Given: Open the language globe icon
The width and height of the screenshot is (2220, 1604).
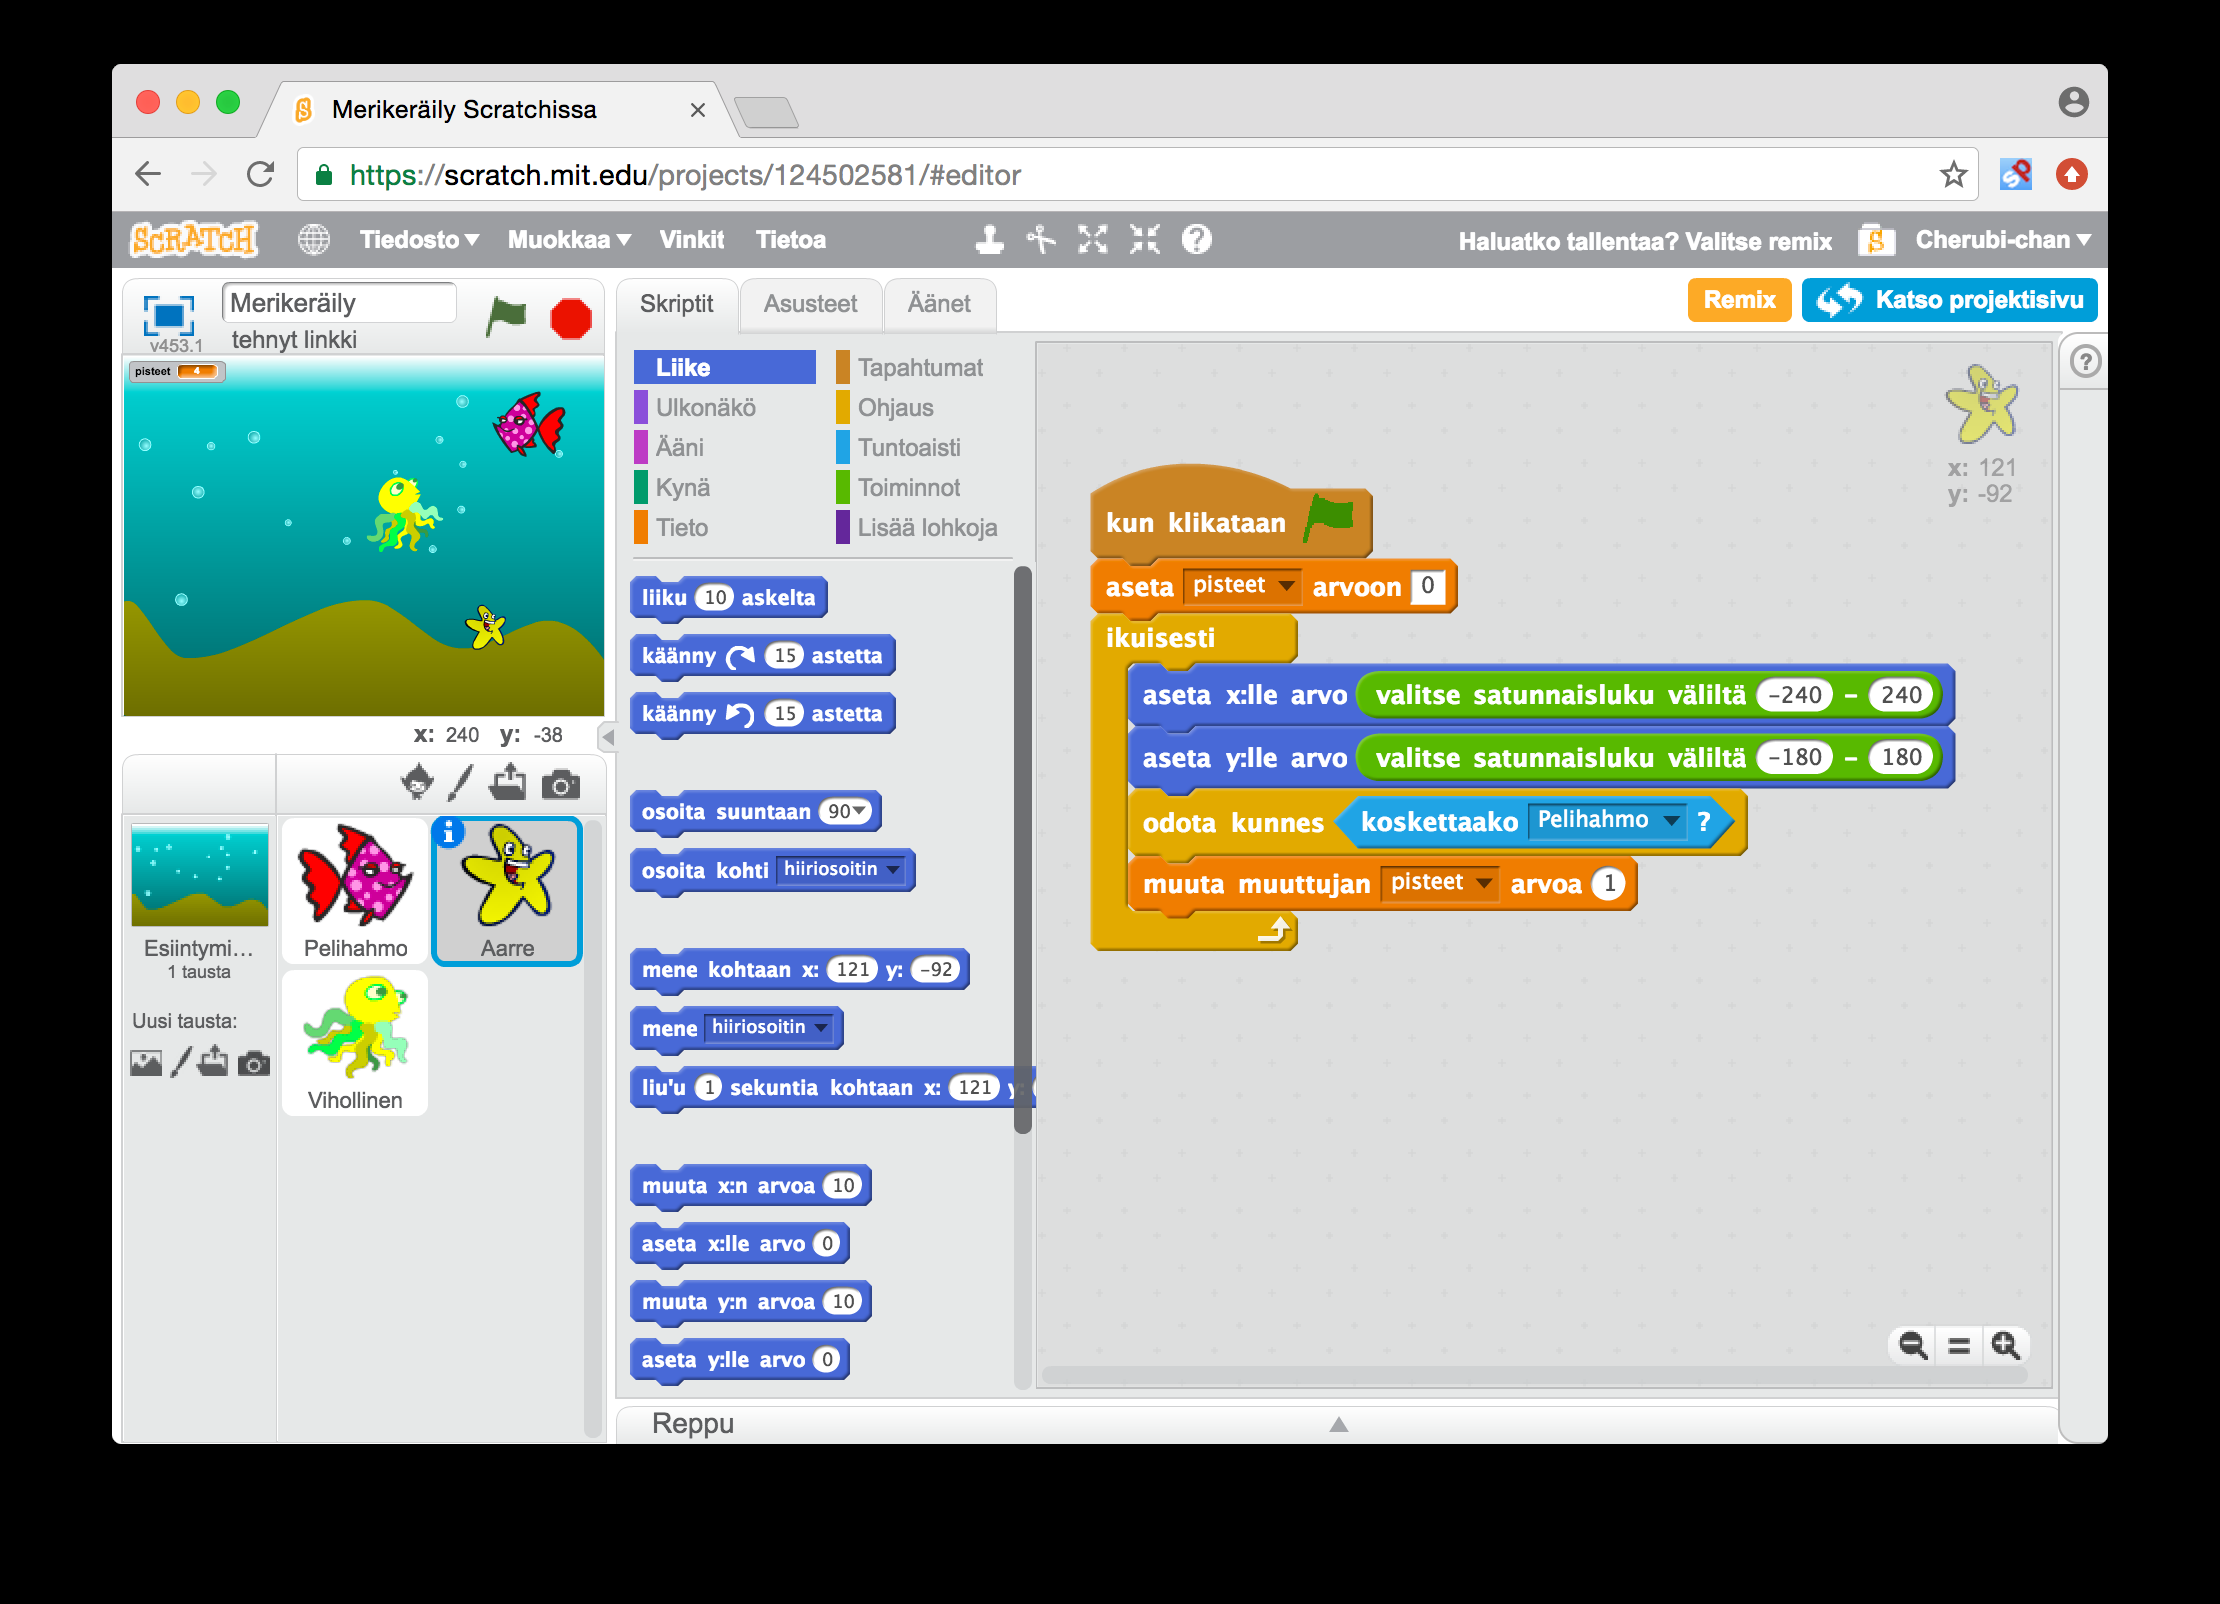Looking at the screenshot, I should coord(314,240).
